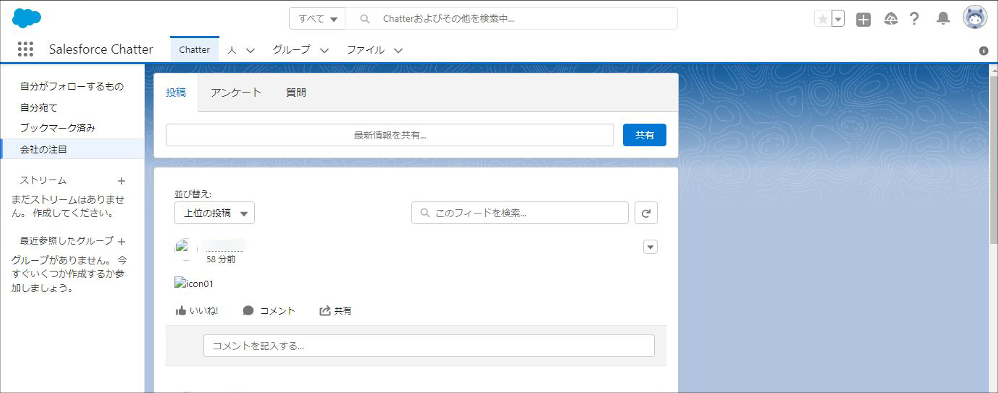Viewport: 998px width, 393px height.
Task: Open the すべて search scope dropdown
Action: point(318,19)
